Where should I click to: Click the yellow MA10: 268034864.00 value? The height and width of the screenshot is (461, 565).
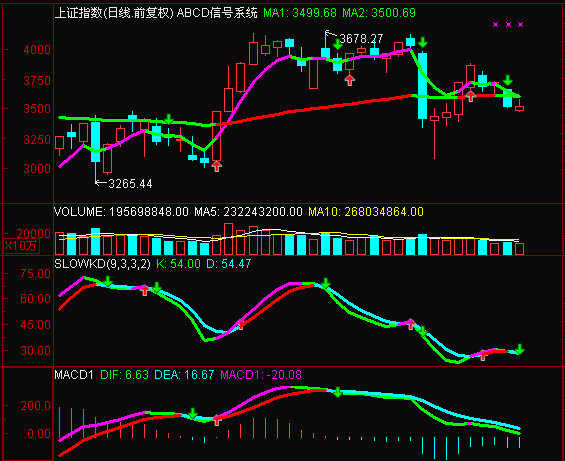pyautogui.click(x=366, y=212)
